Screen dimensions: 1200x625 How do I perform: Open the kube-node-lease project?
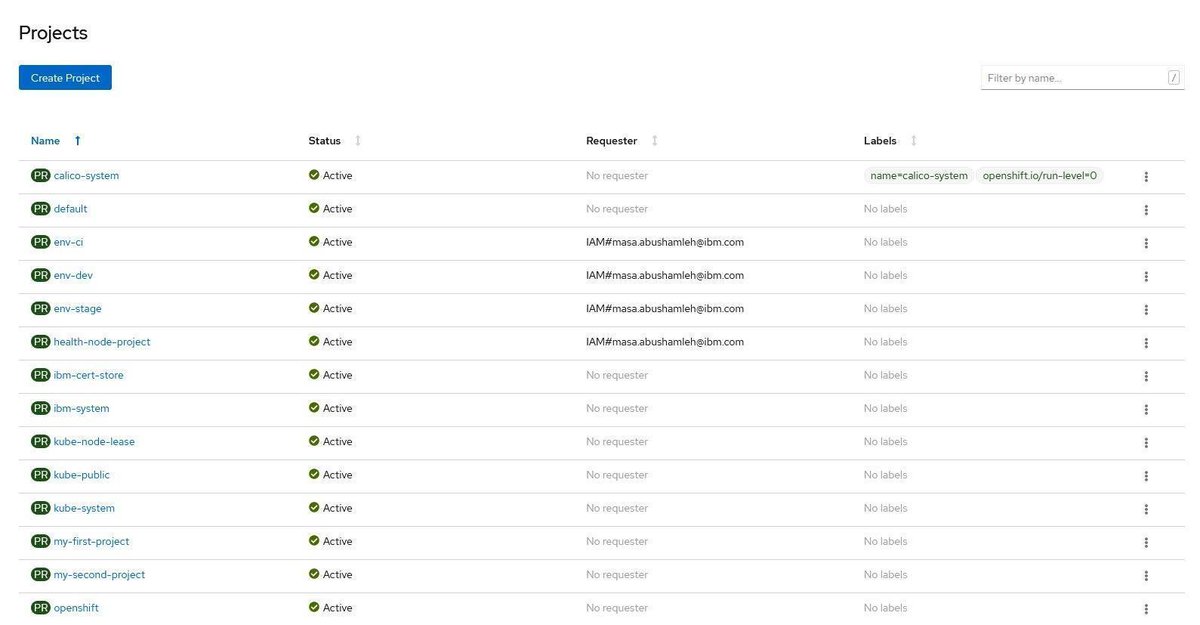click(x=94, y=441)
